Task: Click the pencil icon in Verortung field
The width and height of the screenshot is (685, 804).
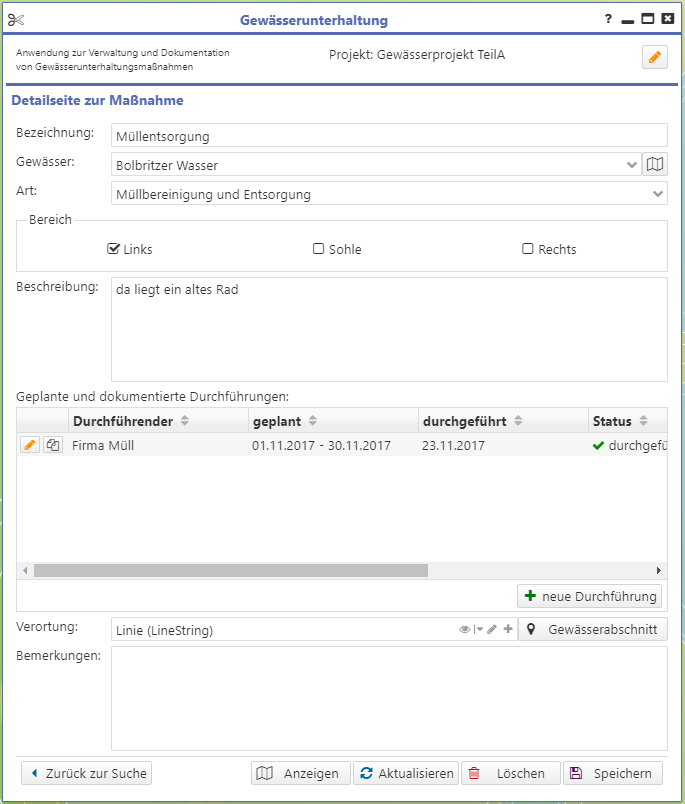Action: pyautogui.click(x=492, y=630)
